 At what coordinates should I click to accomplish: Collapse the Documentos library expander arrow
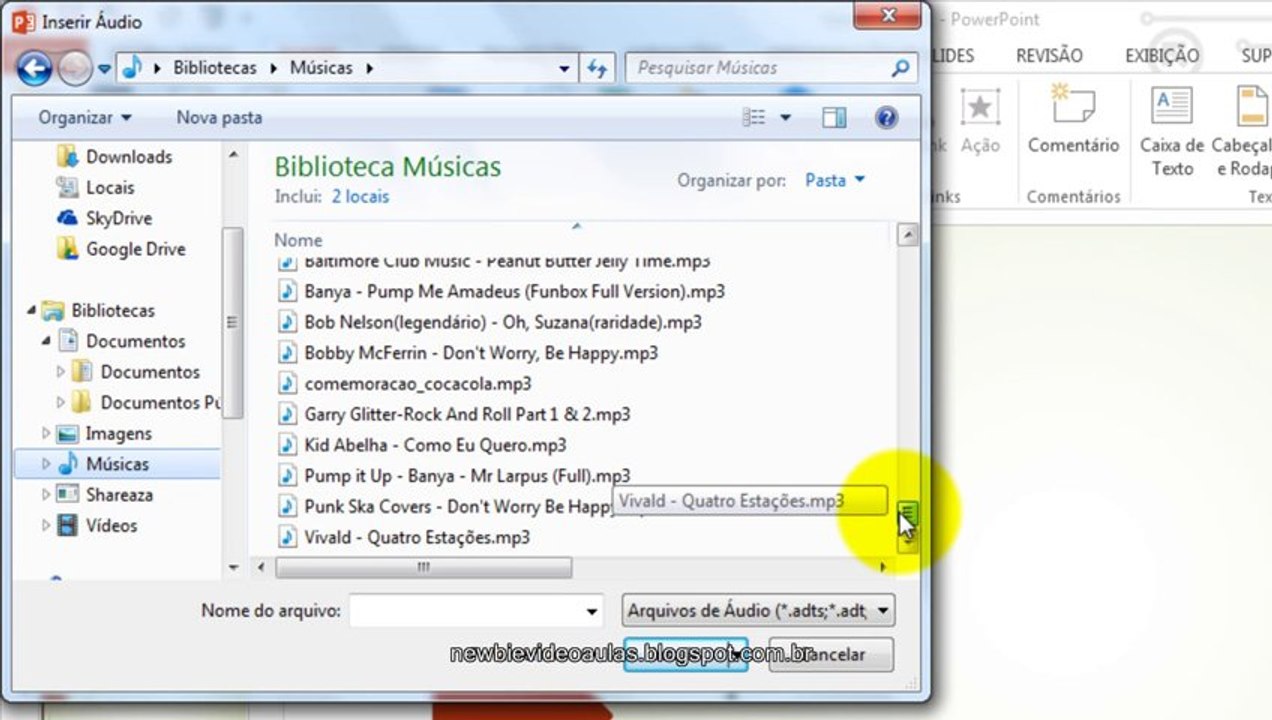pos(46,341)
